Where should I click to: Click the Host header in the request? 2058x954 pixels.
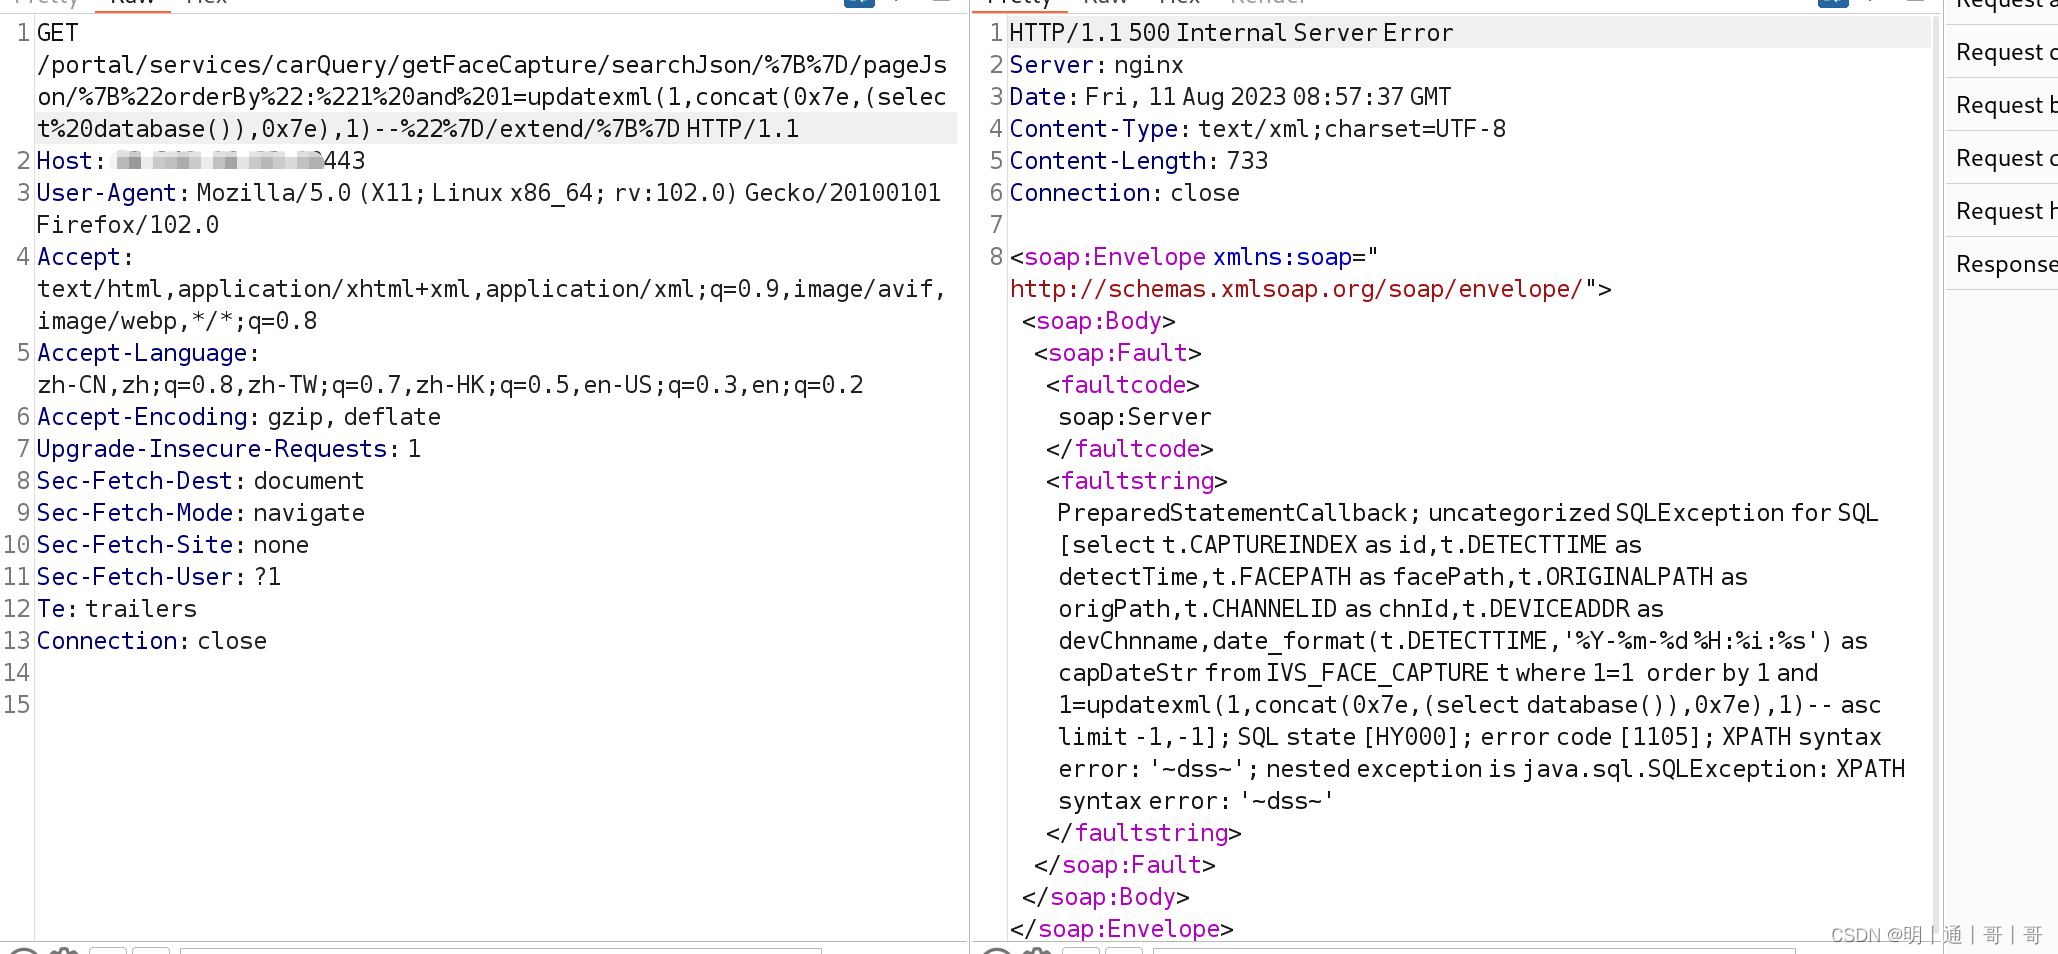point(201,161)
